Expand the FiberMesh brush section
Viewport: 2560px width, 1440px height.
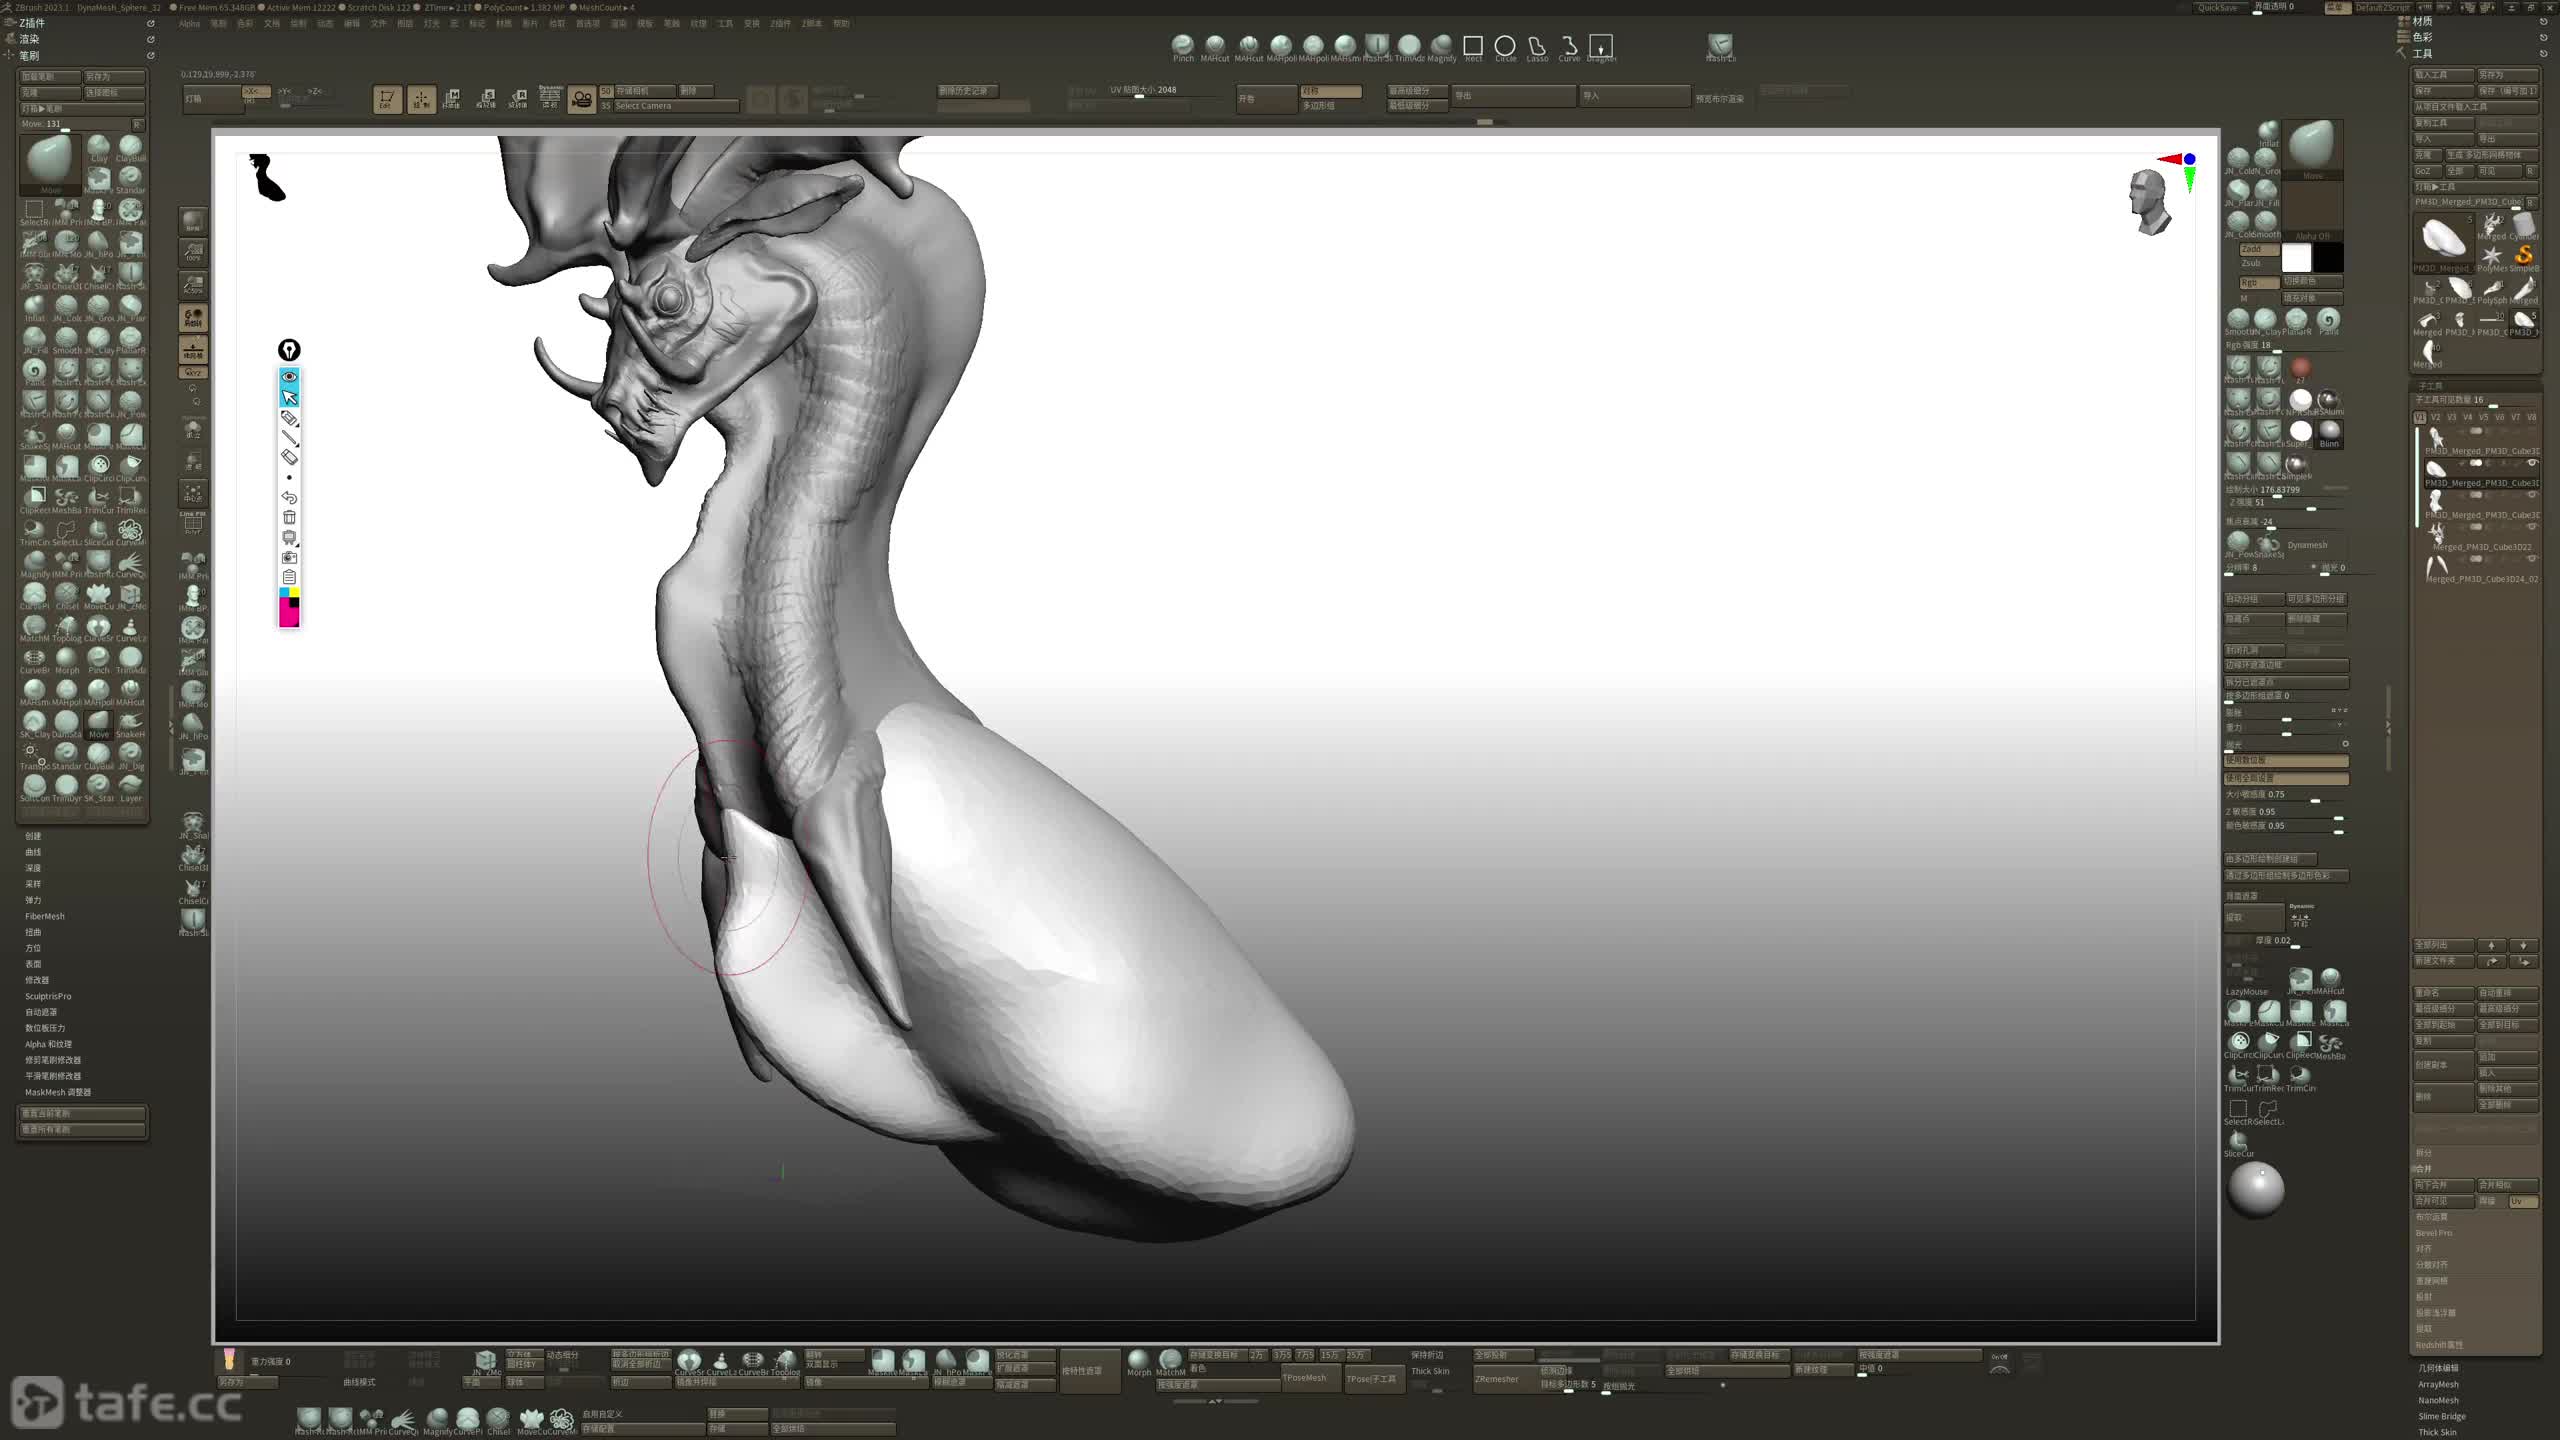(45, 916)
